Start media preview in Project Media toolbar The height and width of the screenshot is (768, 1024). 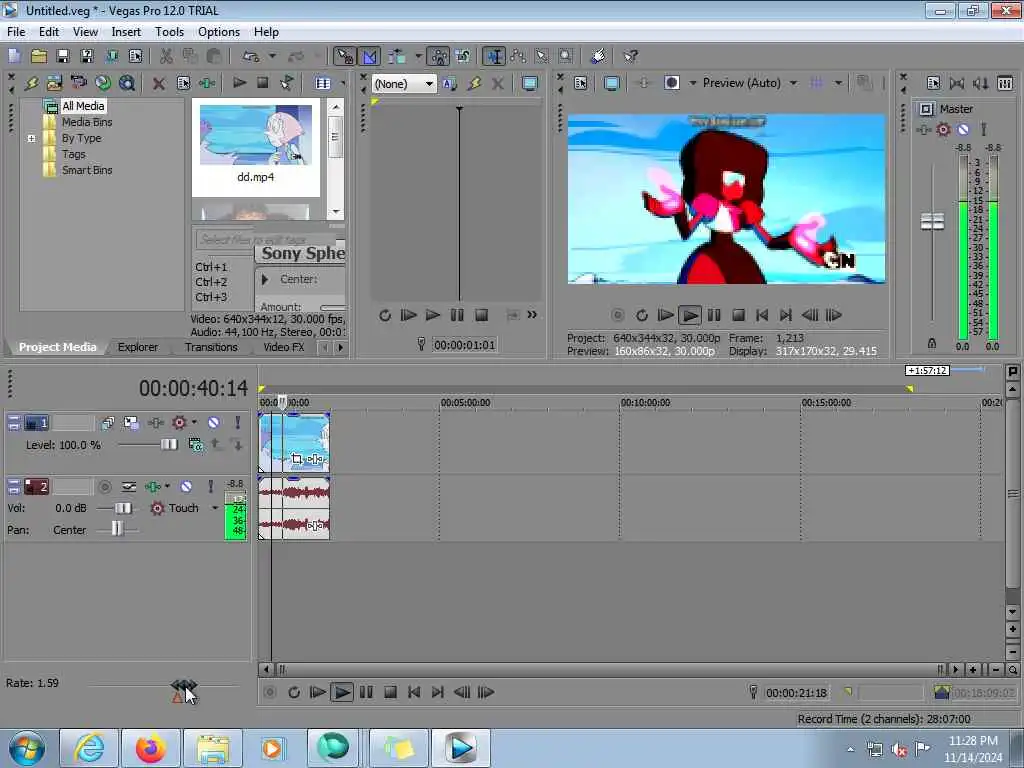(x=239, y=83)
